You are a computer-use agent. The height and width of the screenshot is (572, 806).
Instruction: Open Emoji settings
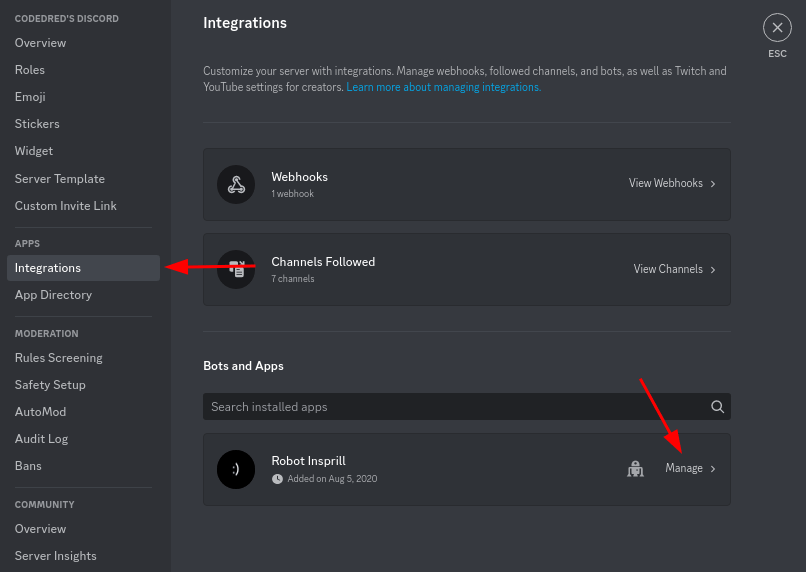click(30, 97)
